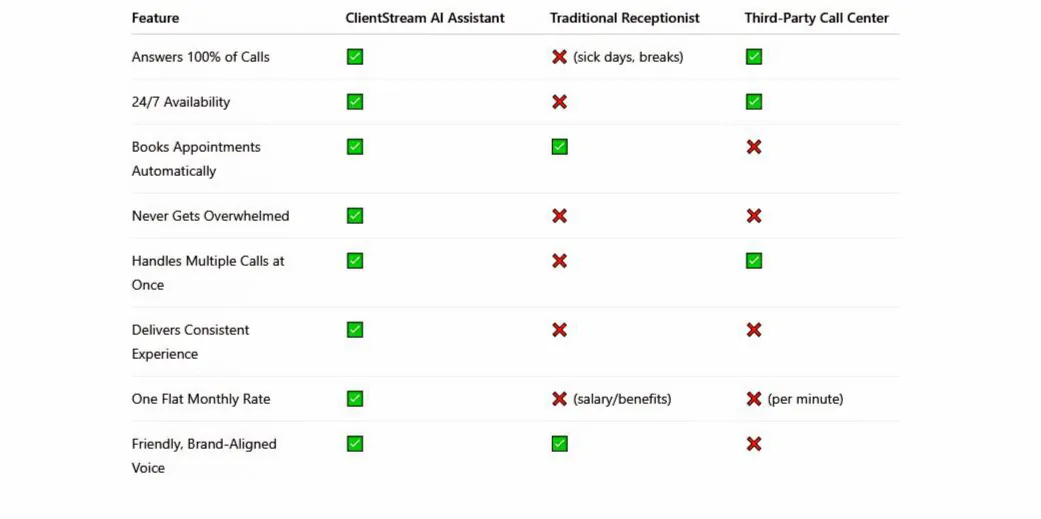The height and width of the screenshot is (519, 1041).
Task: Click Call Center red X for Brand-Aligned Voice
Action: (754, 444)
